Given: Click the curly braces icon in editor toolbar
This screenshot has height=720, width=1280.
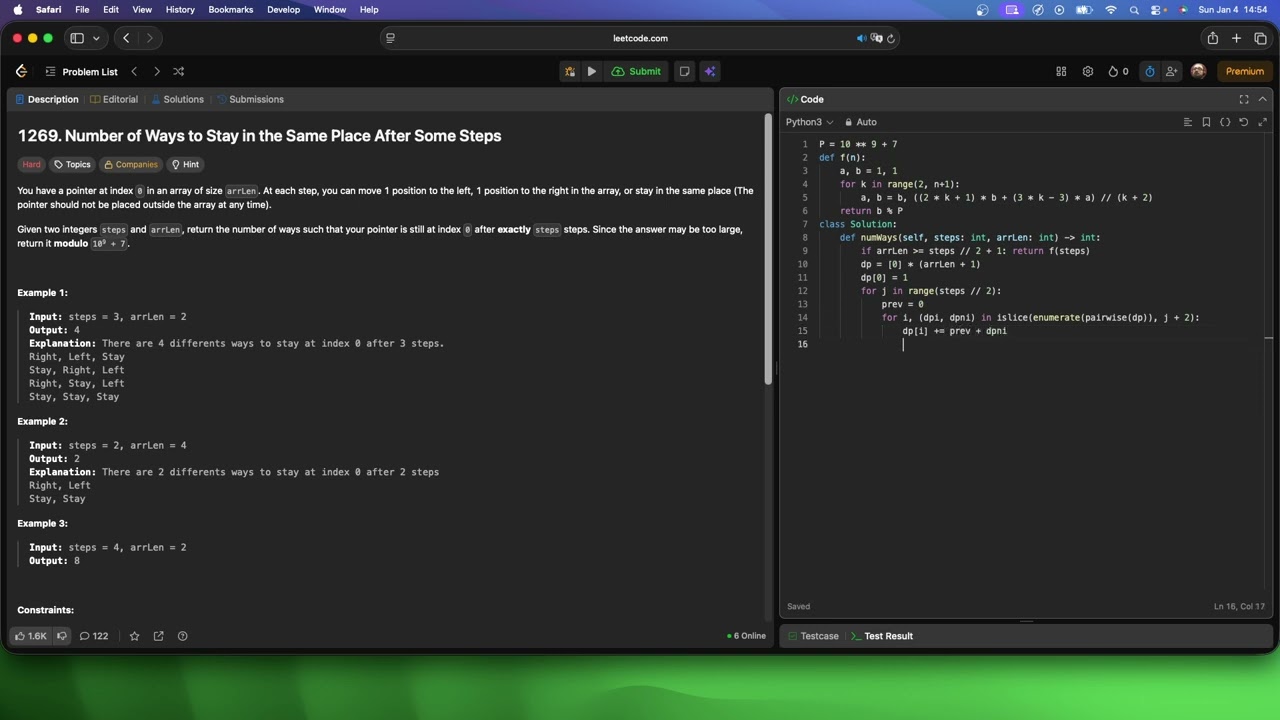Looking at the screenshot, I should 1225,122.
